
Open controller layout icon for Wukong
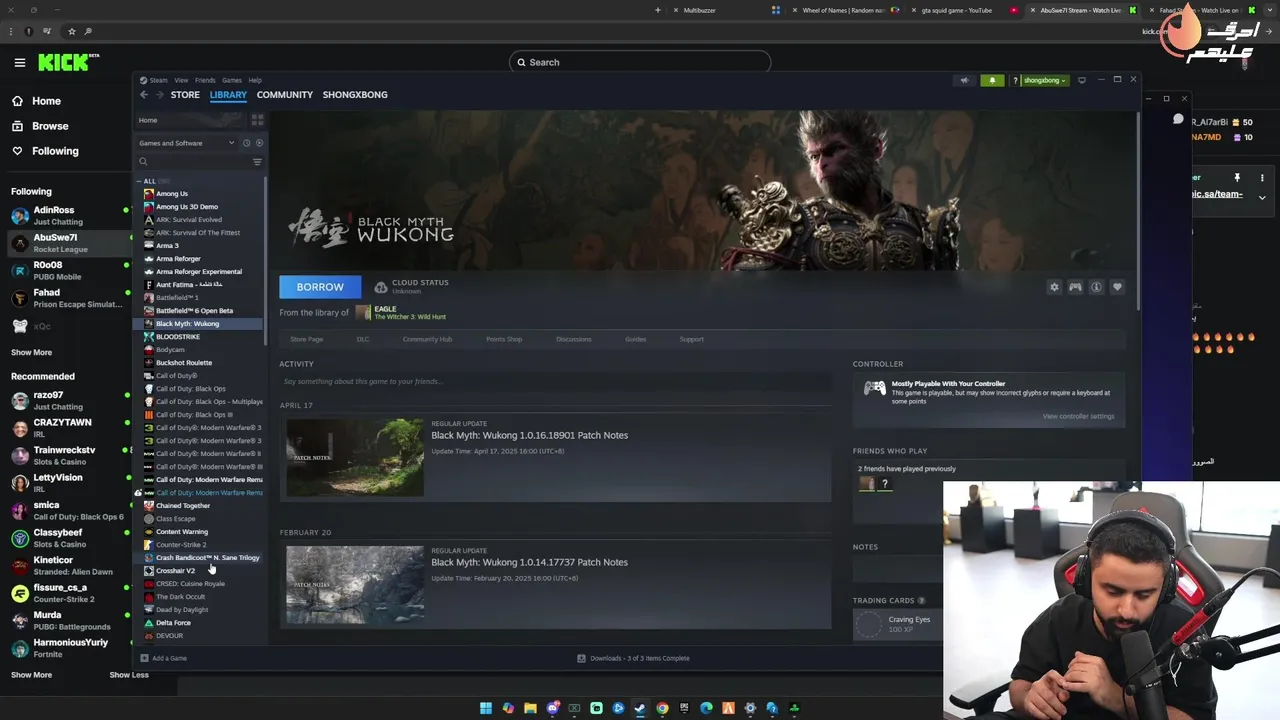tap(1075, 287)
